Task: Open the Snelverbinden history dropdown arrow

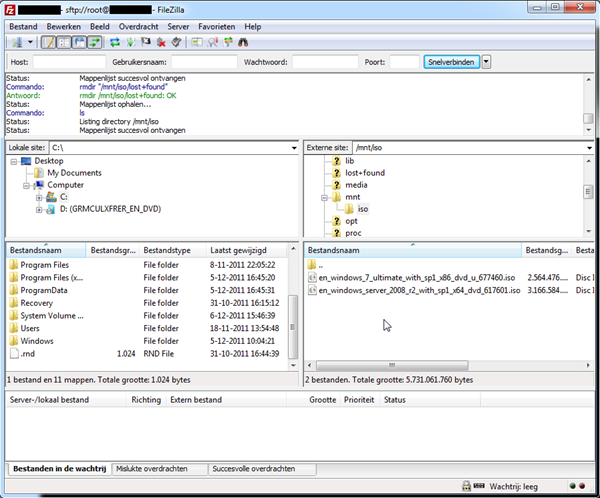Action: (x=486, y=62)
